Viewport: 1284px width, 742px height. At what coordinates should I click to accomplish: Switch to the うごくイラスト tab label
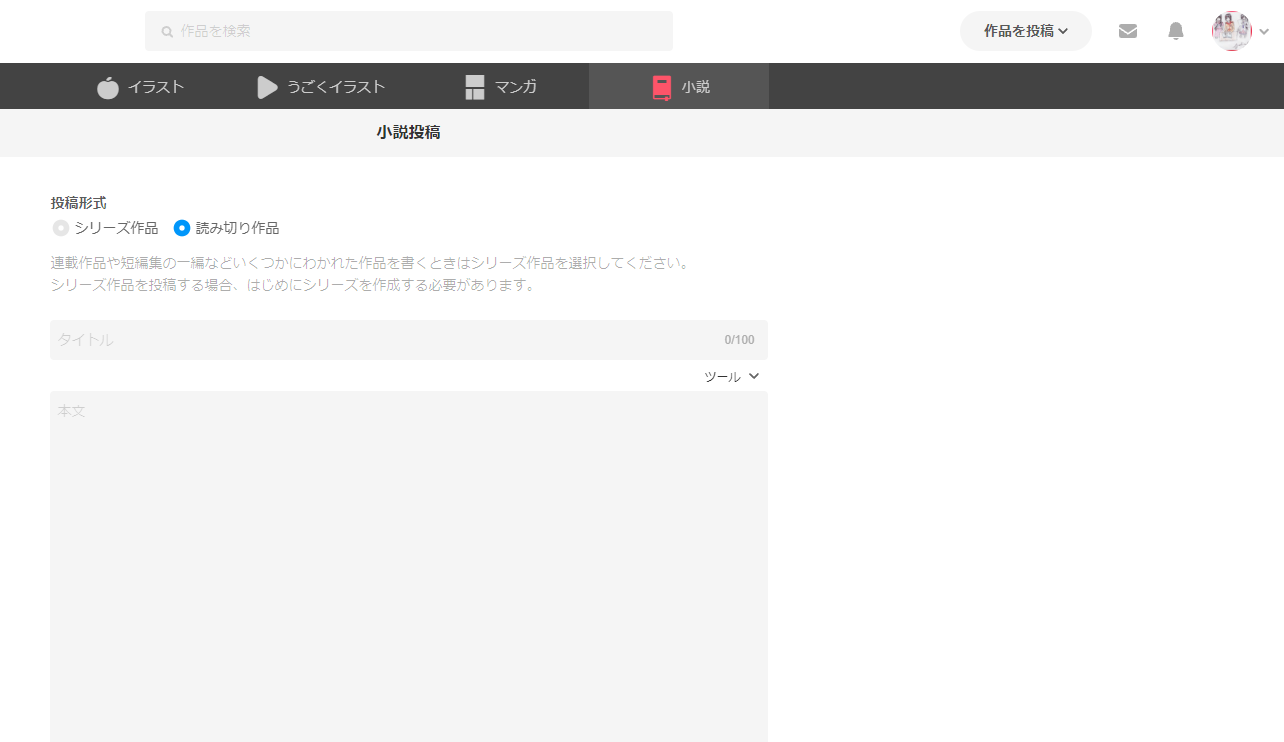336,87
